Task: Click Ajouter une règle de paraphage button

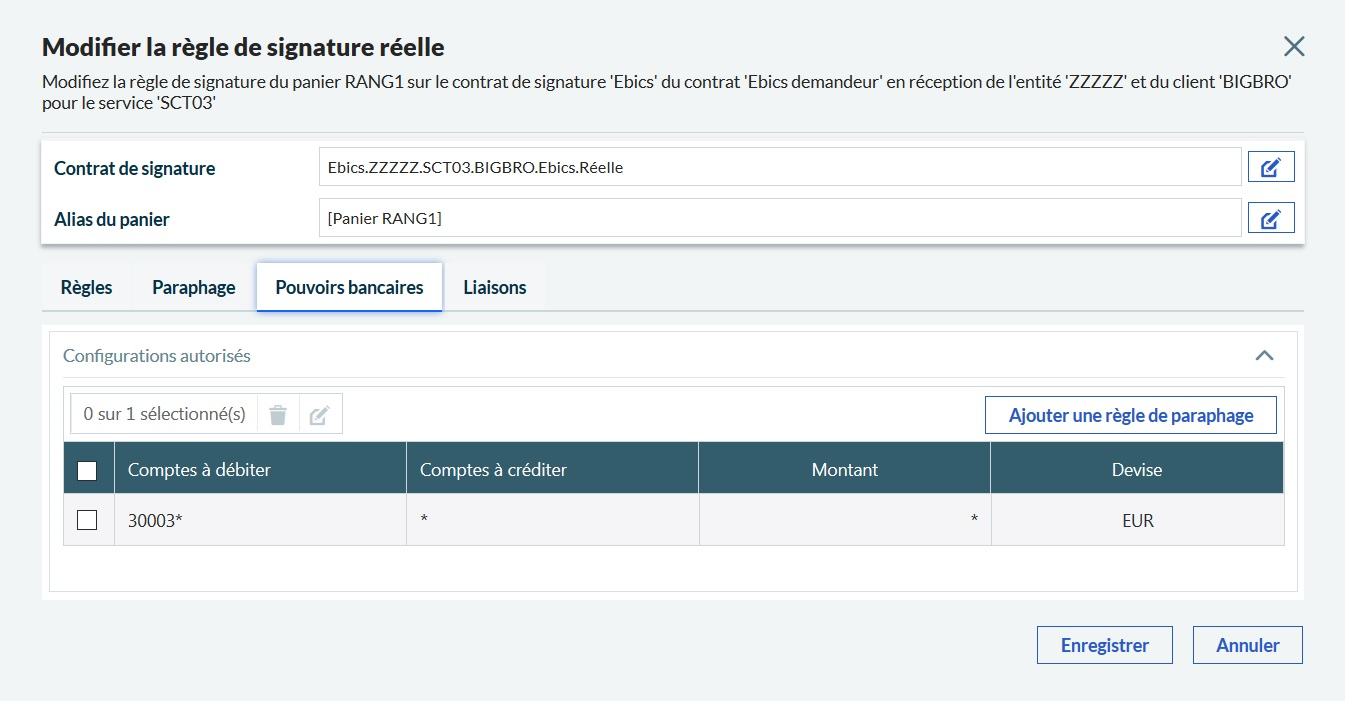Action: pos(1130,415)
